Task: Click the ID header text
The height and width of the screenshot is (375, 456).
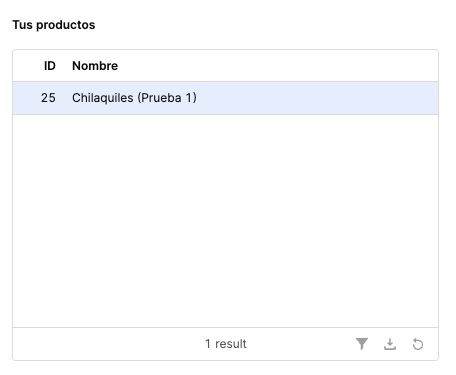Action: tap(50, 66)
